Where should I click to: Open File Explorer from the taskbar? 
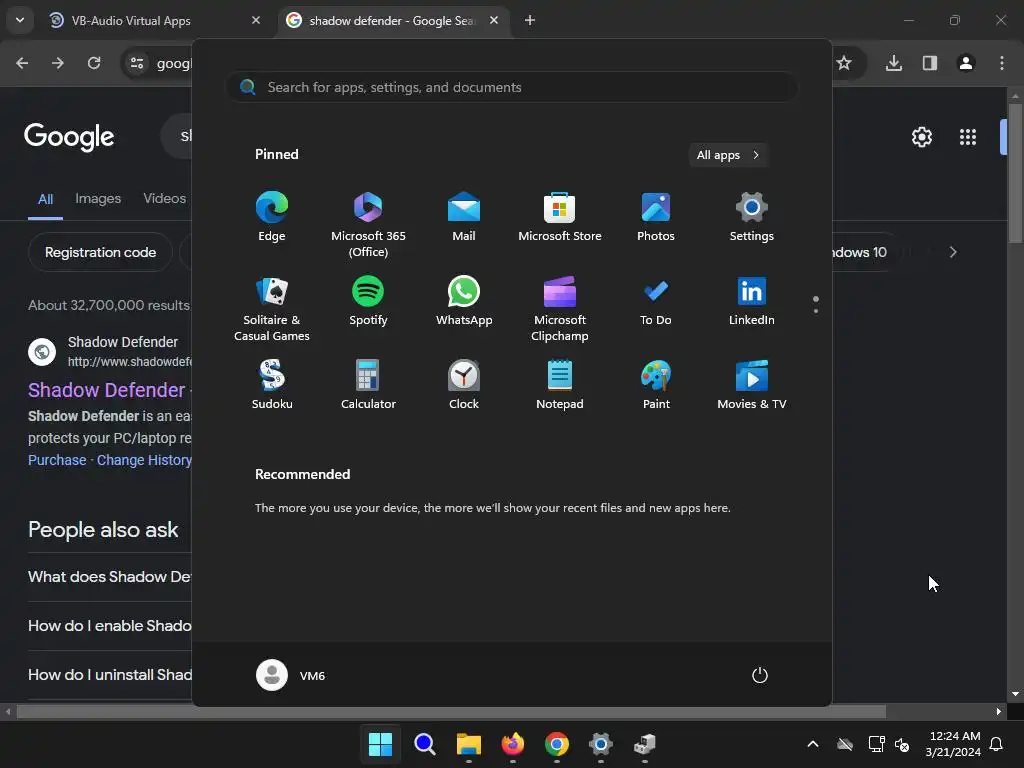[x=468, y=744]
